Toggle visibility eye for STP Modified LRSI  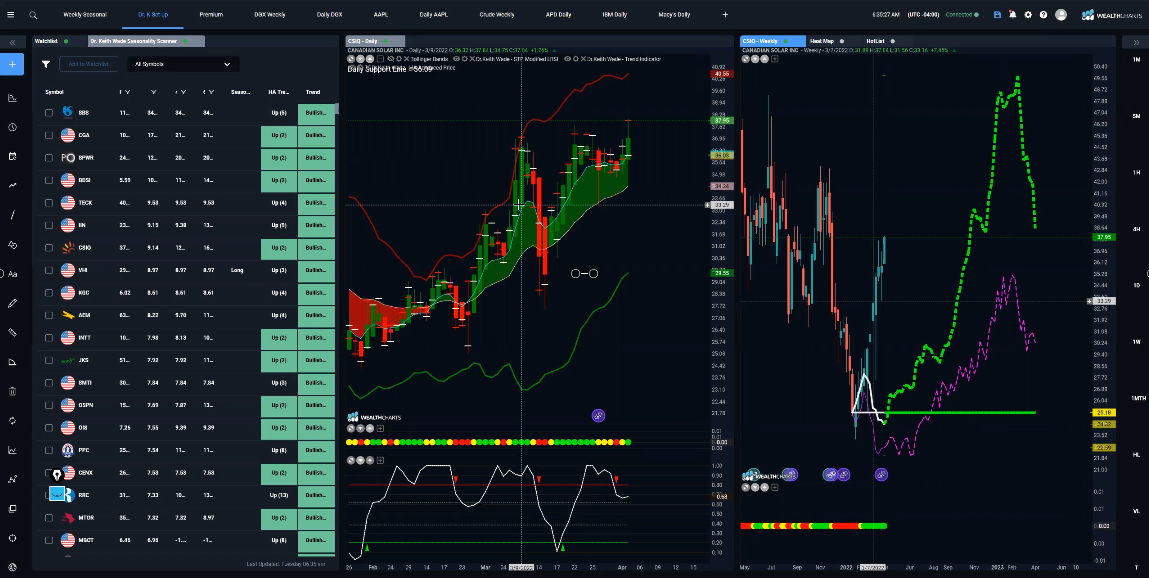(457, 59)
